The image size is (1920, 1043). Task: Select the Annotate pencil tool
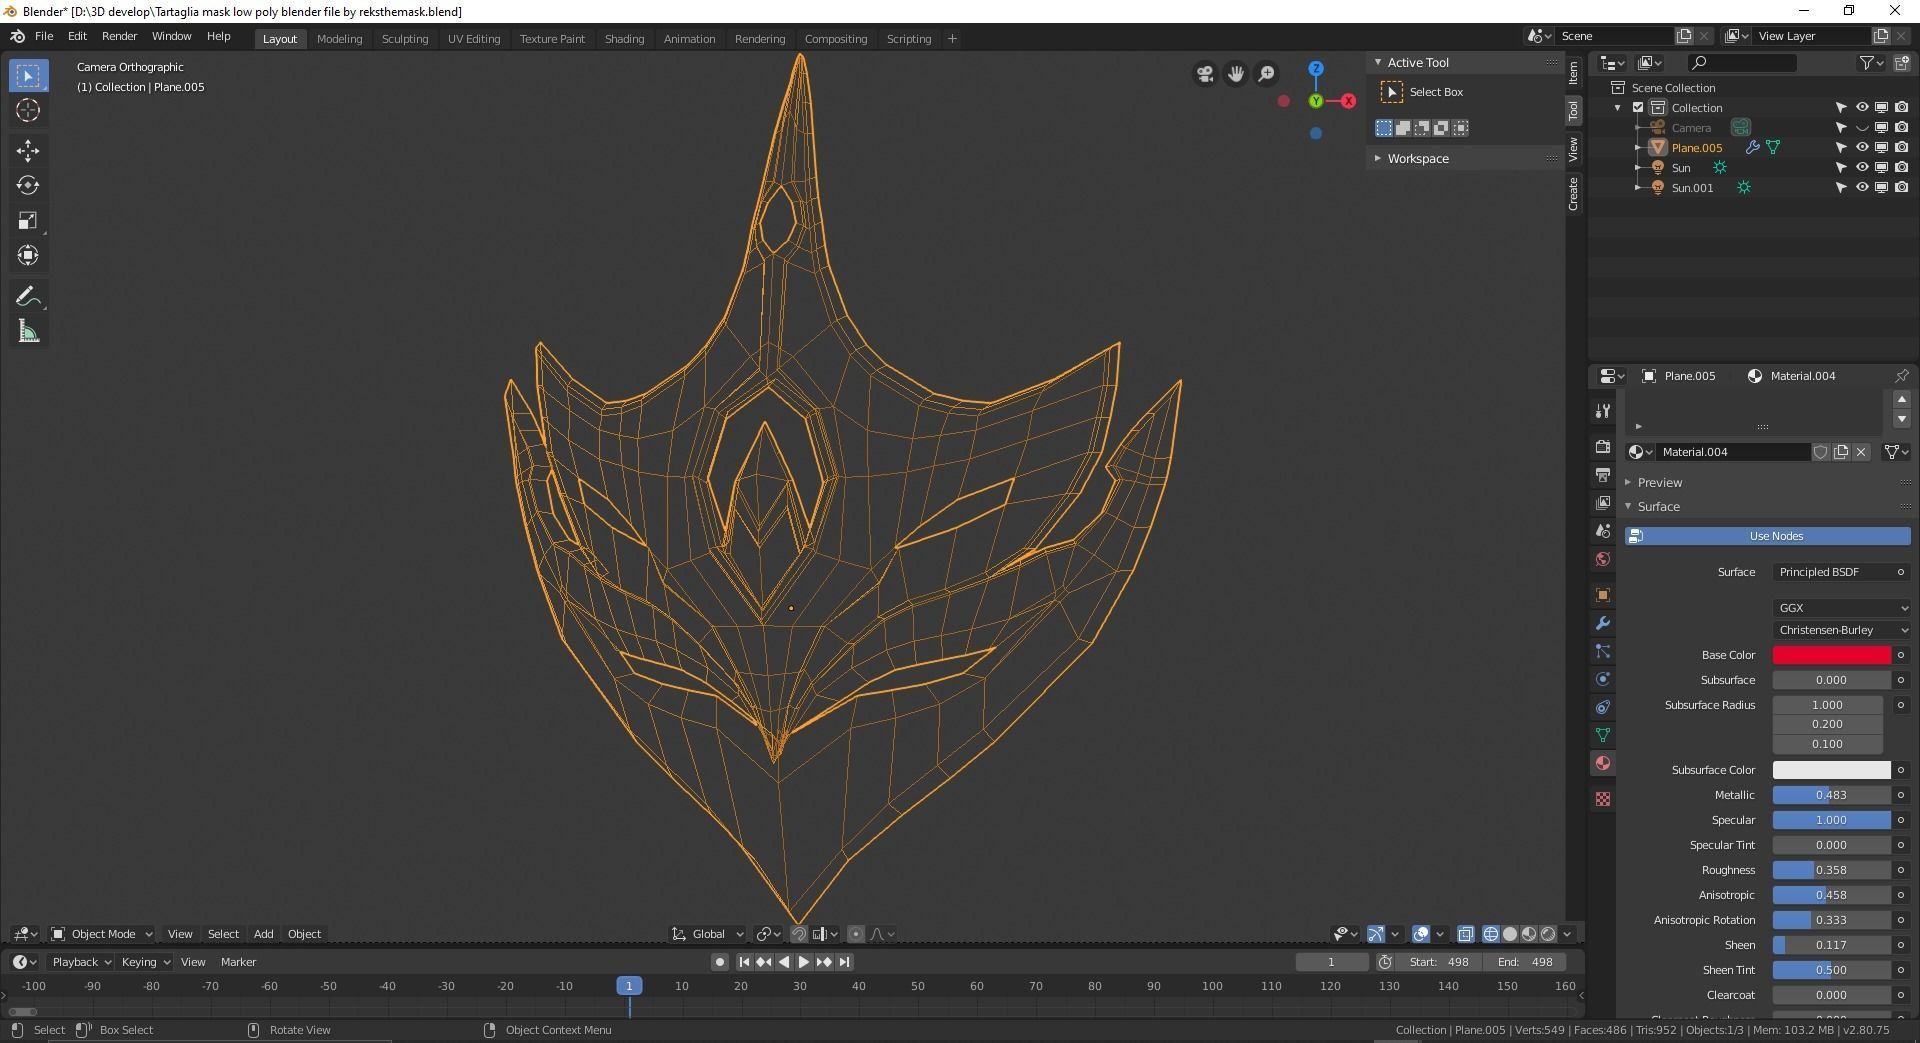[28, 297]
